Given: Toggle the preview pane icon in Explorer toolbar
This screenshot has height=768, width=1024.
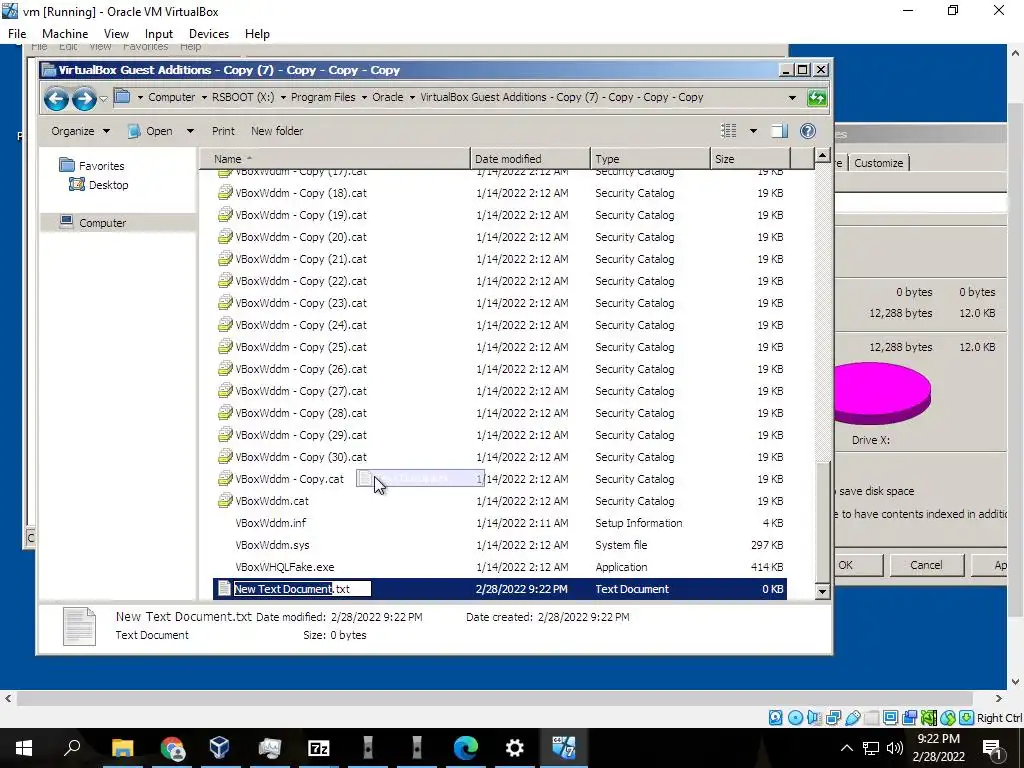Looking at the screenshot, I should (x=779, y=131).
